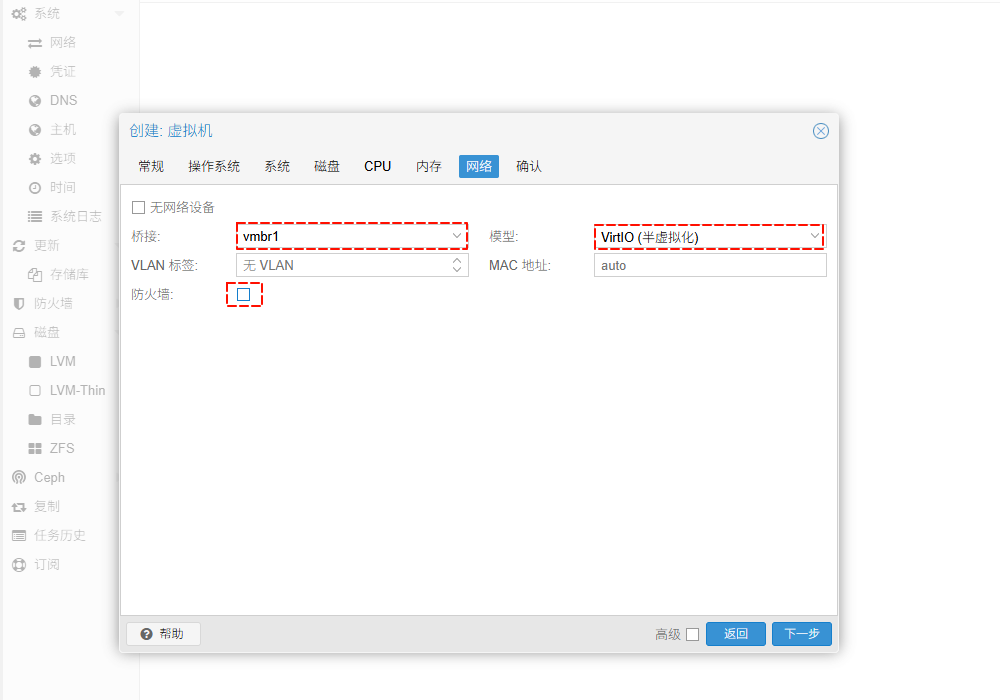Close the Create VM (创建: 虚拟机) dialog
1000x700 pixels.
pyautogui.click(x=820, y=131)
